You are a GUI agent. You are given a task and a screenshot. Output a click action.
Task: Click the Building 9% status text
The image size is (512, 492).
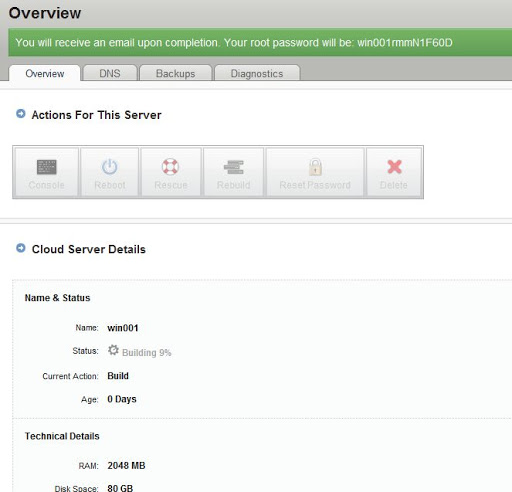click(147, 353)
